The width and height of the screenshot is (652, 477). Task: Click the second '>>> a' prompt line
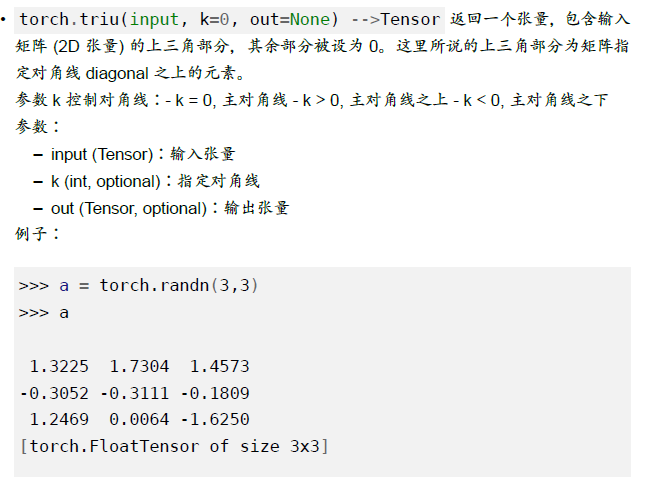coord(44,313)
